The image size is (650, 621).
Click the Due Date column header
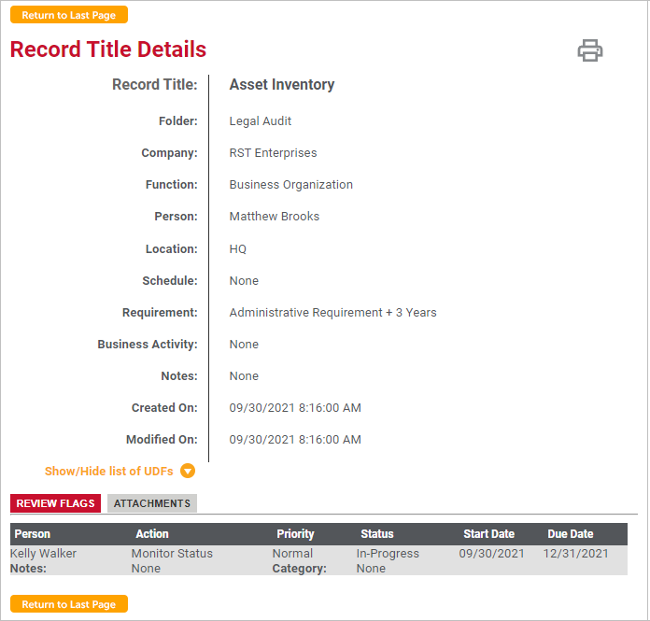click(570, 534)
